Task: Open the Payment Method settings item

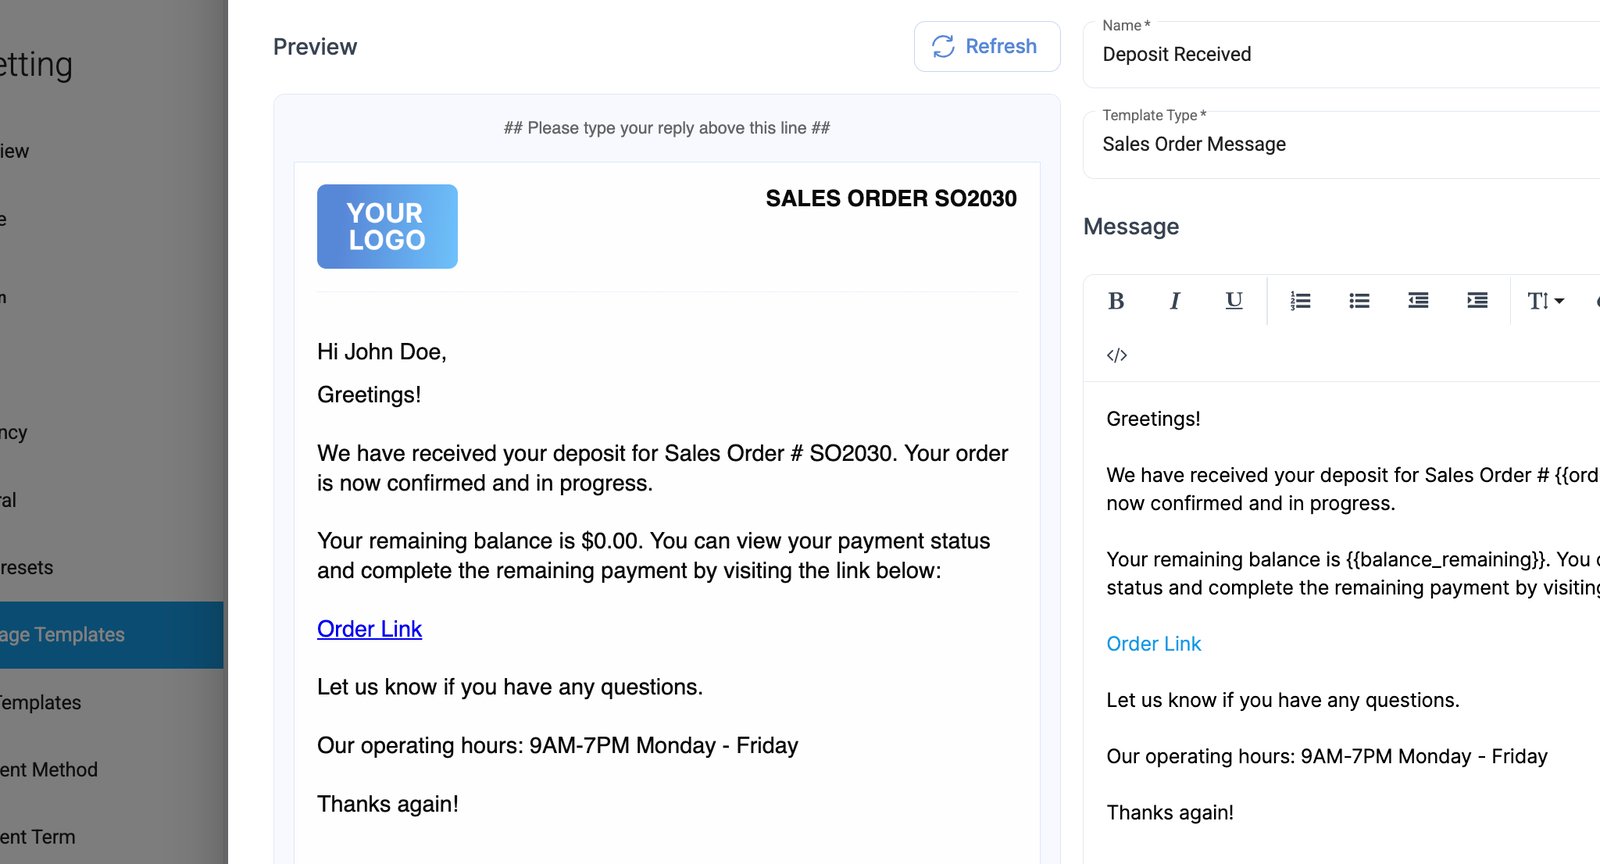Action: pyautogui.click(x=49, y=770)
